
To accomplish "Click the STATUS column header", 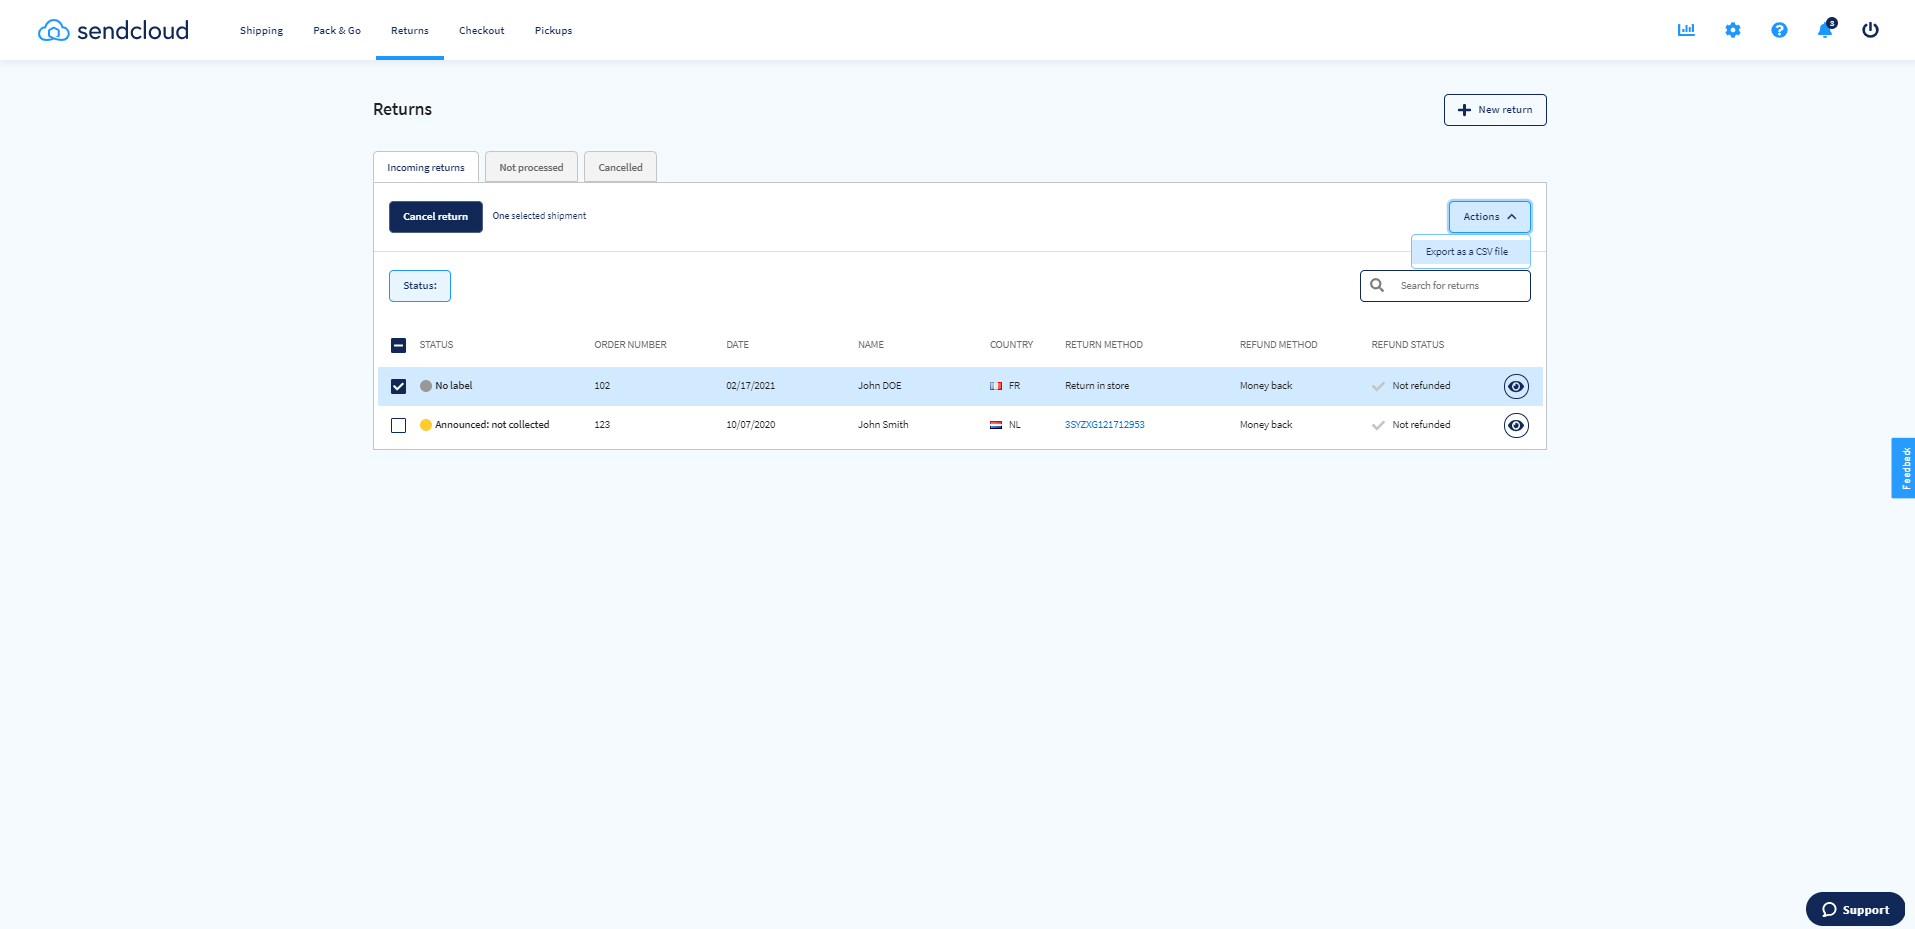I will 436,345.
